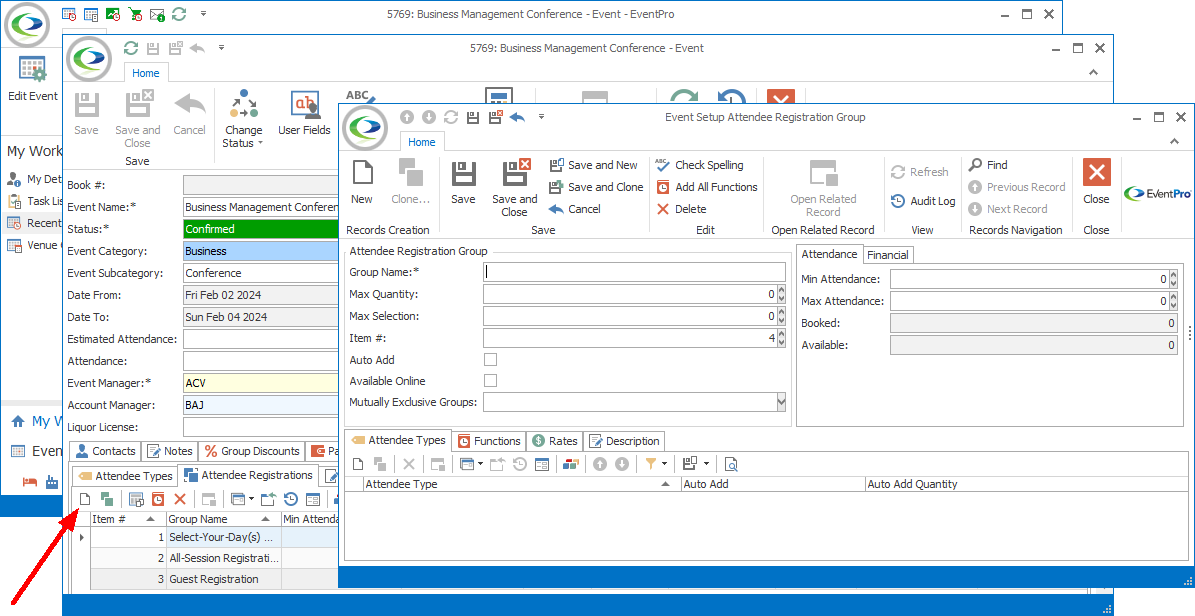Click shopping cart icon in main toolbar

tap(135, 14)
